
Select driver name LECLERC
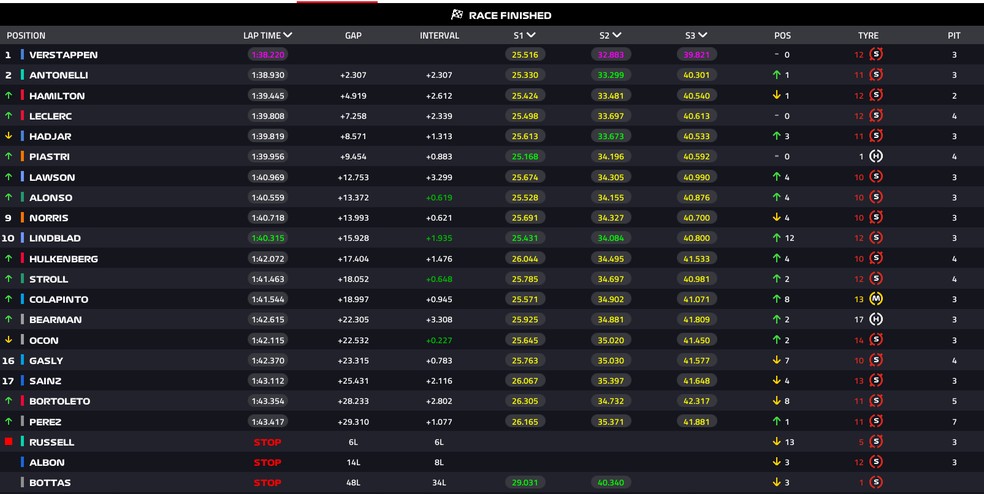(50, 116)
